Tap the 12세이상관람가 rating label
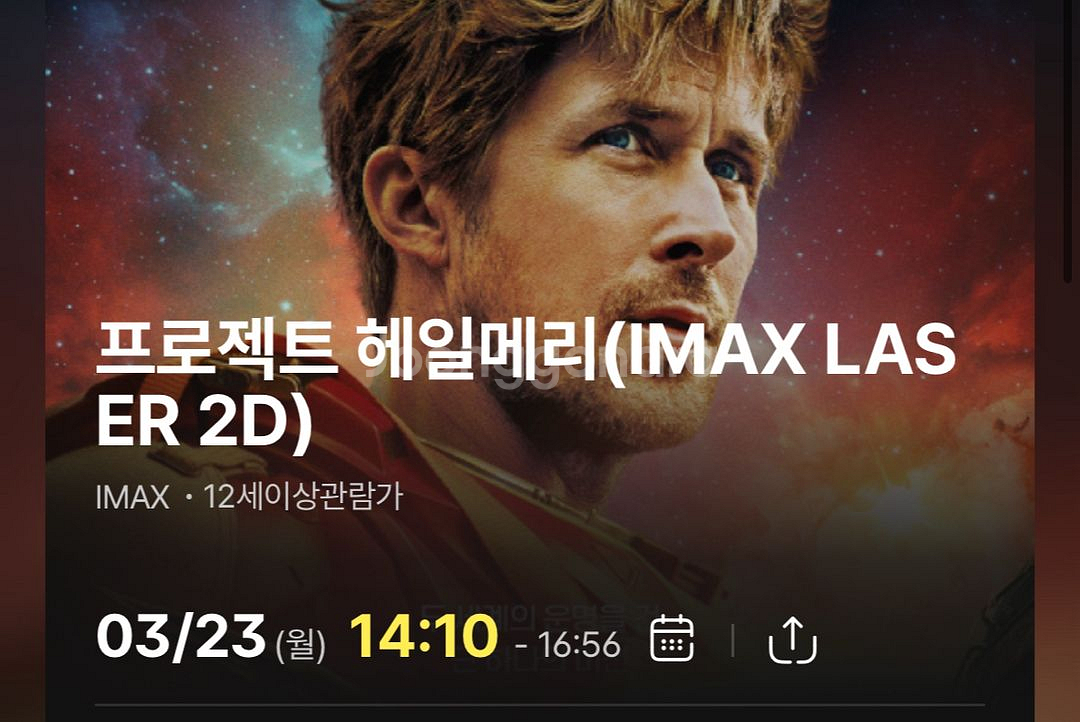 302,497
